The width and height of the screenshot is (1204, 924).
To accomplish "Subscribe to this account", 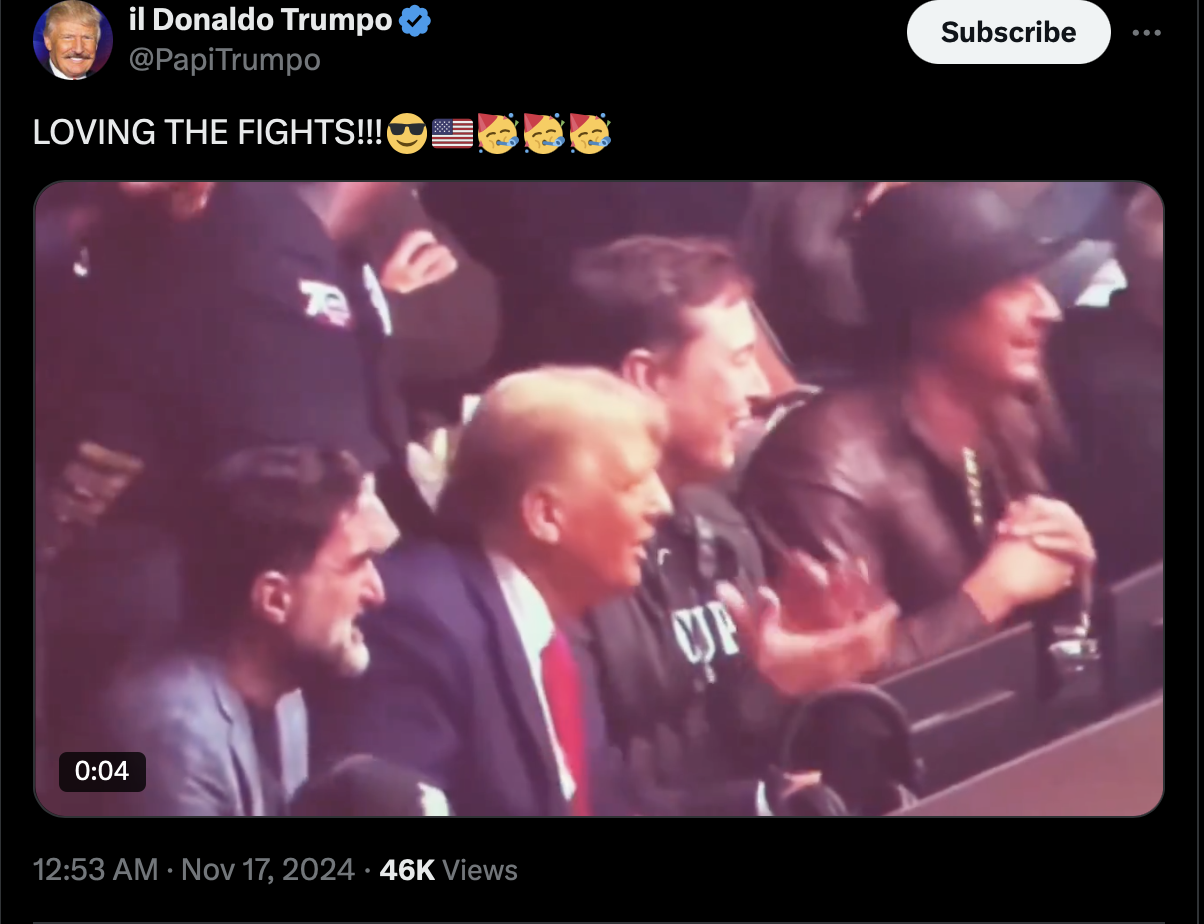I will pos(1008,32).
